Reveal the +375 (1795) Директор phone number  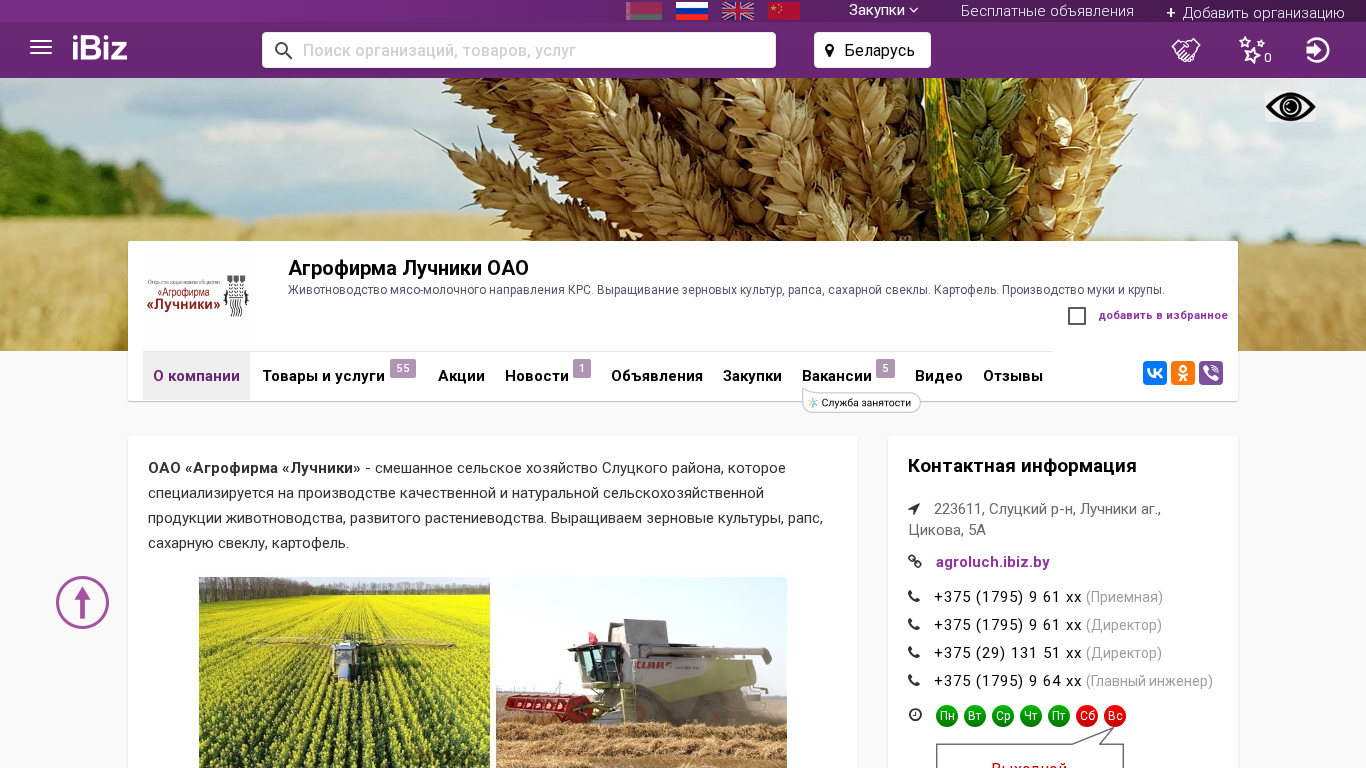pyautogui.click(x=1007, y=625)
